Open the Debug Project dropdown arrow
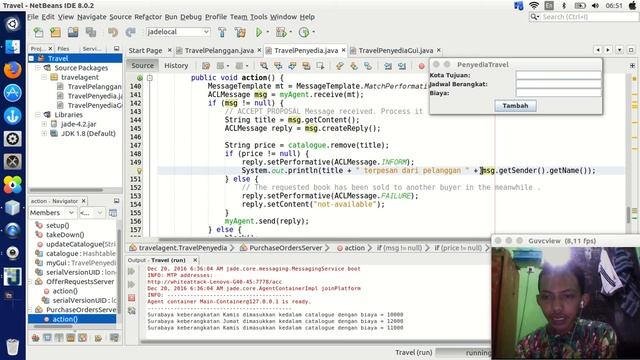 pyautogui.click(x=290, y=32)
